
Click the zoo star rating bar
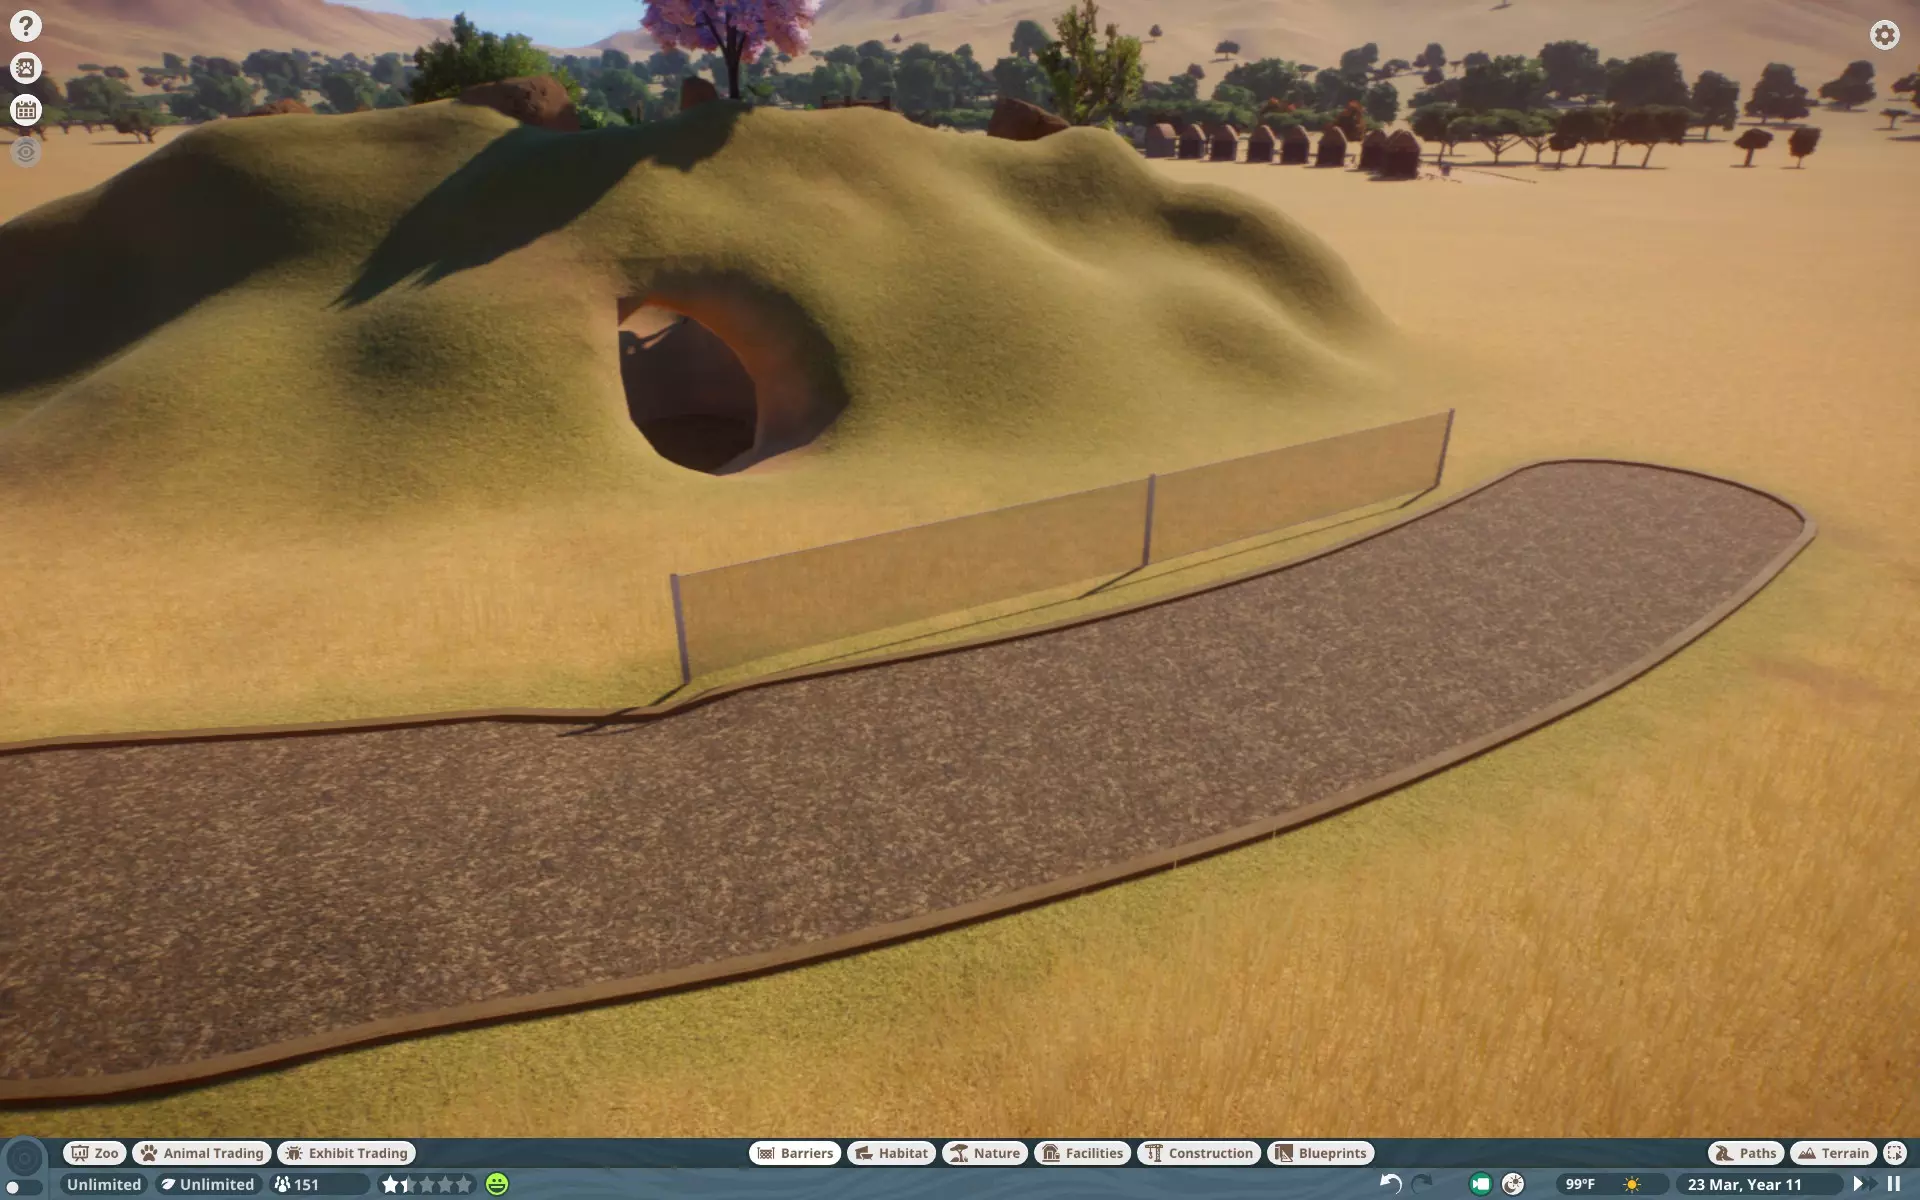click(x=426, y=1184)
